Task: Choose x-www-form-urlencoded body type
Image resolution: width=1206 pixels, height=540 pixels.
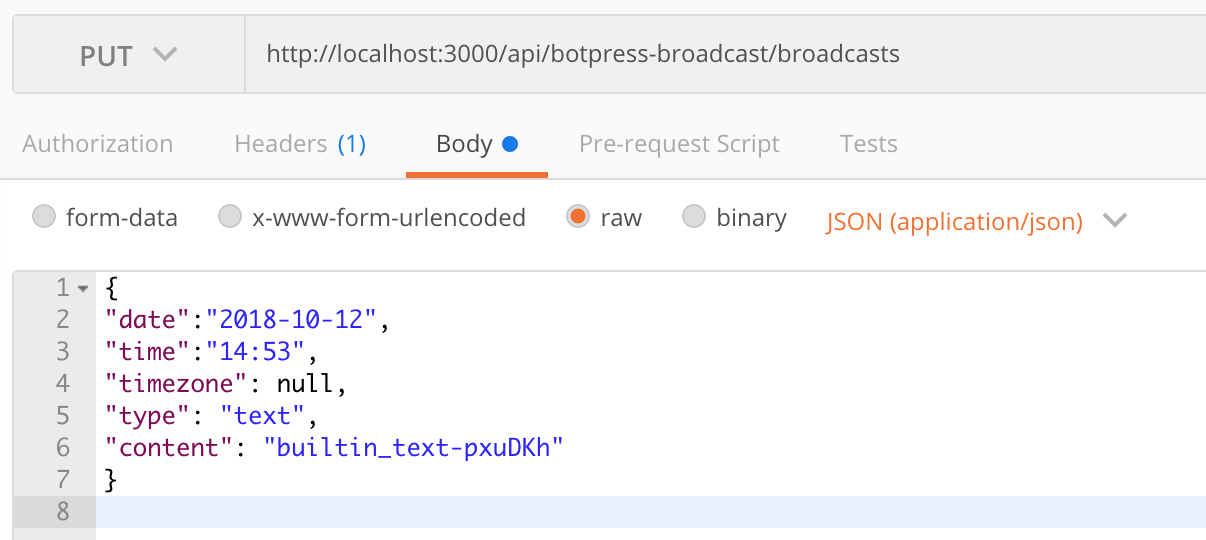Action: click(230, 217)
